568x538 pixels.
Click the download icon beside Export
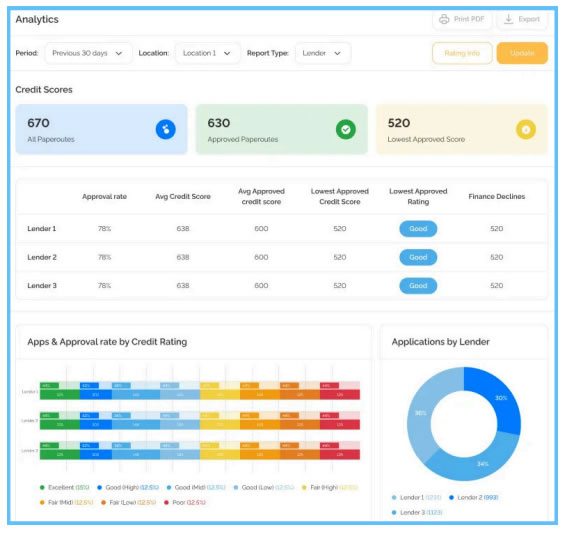[x=509, y=19]
